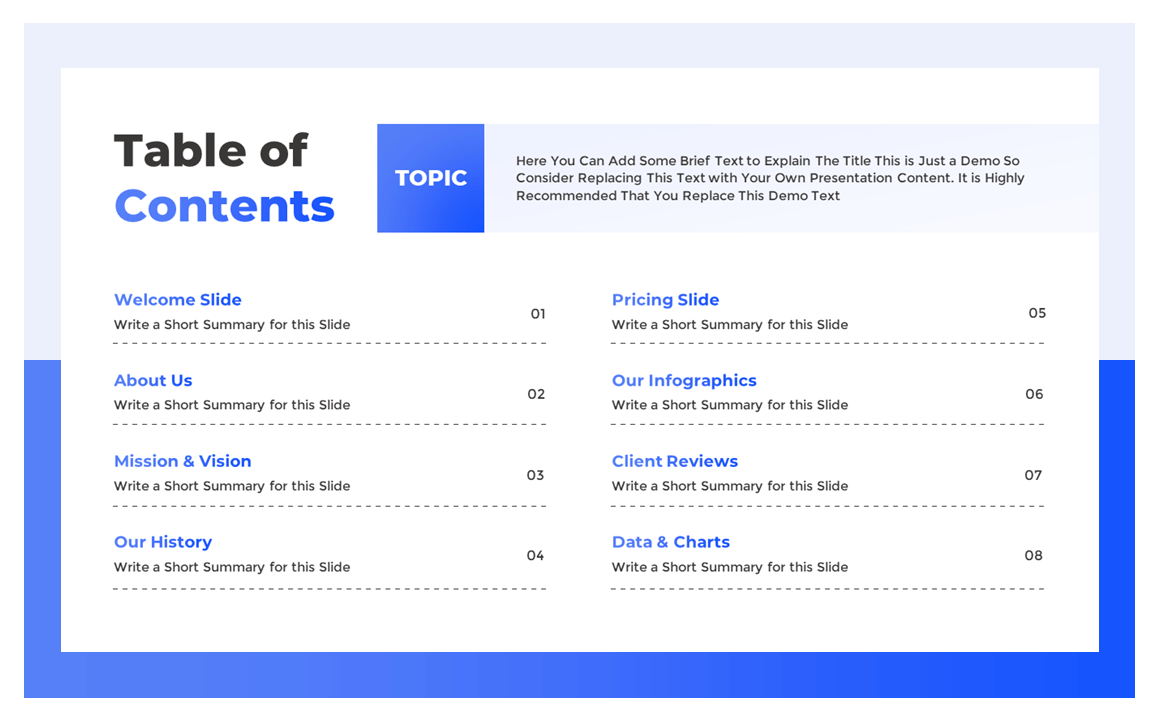Click page number 02

tap(536, 394)
